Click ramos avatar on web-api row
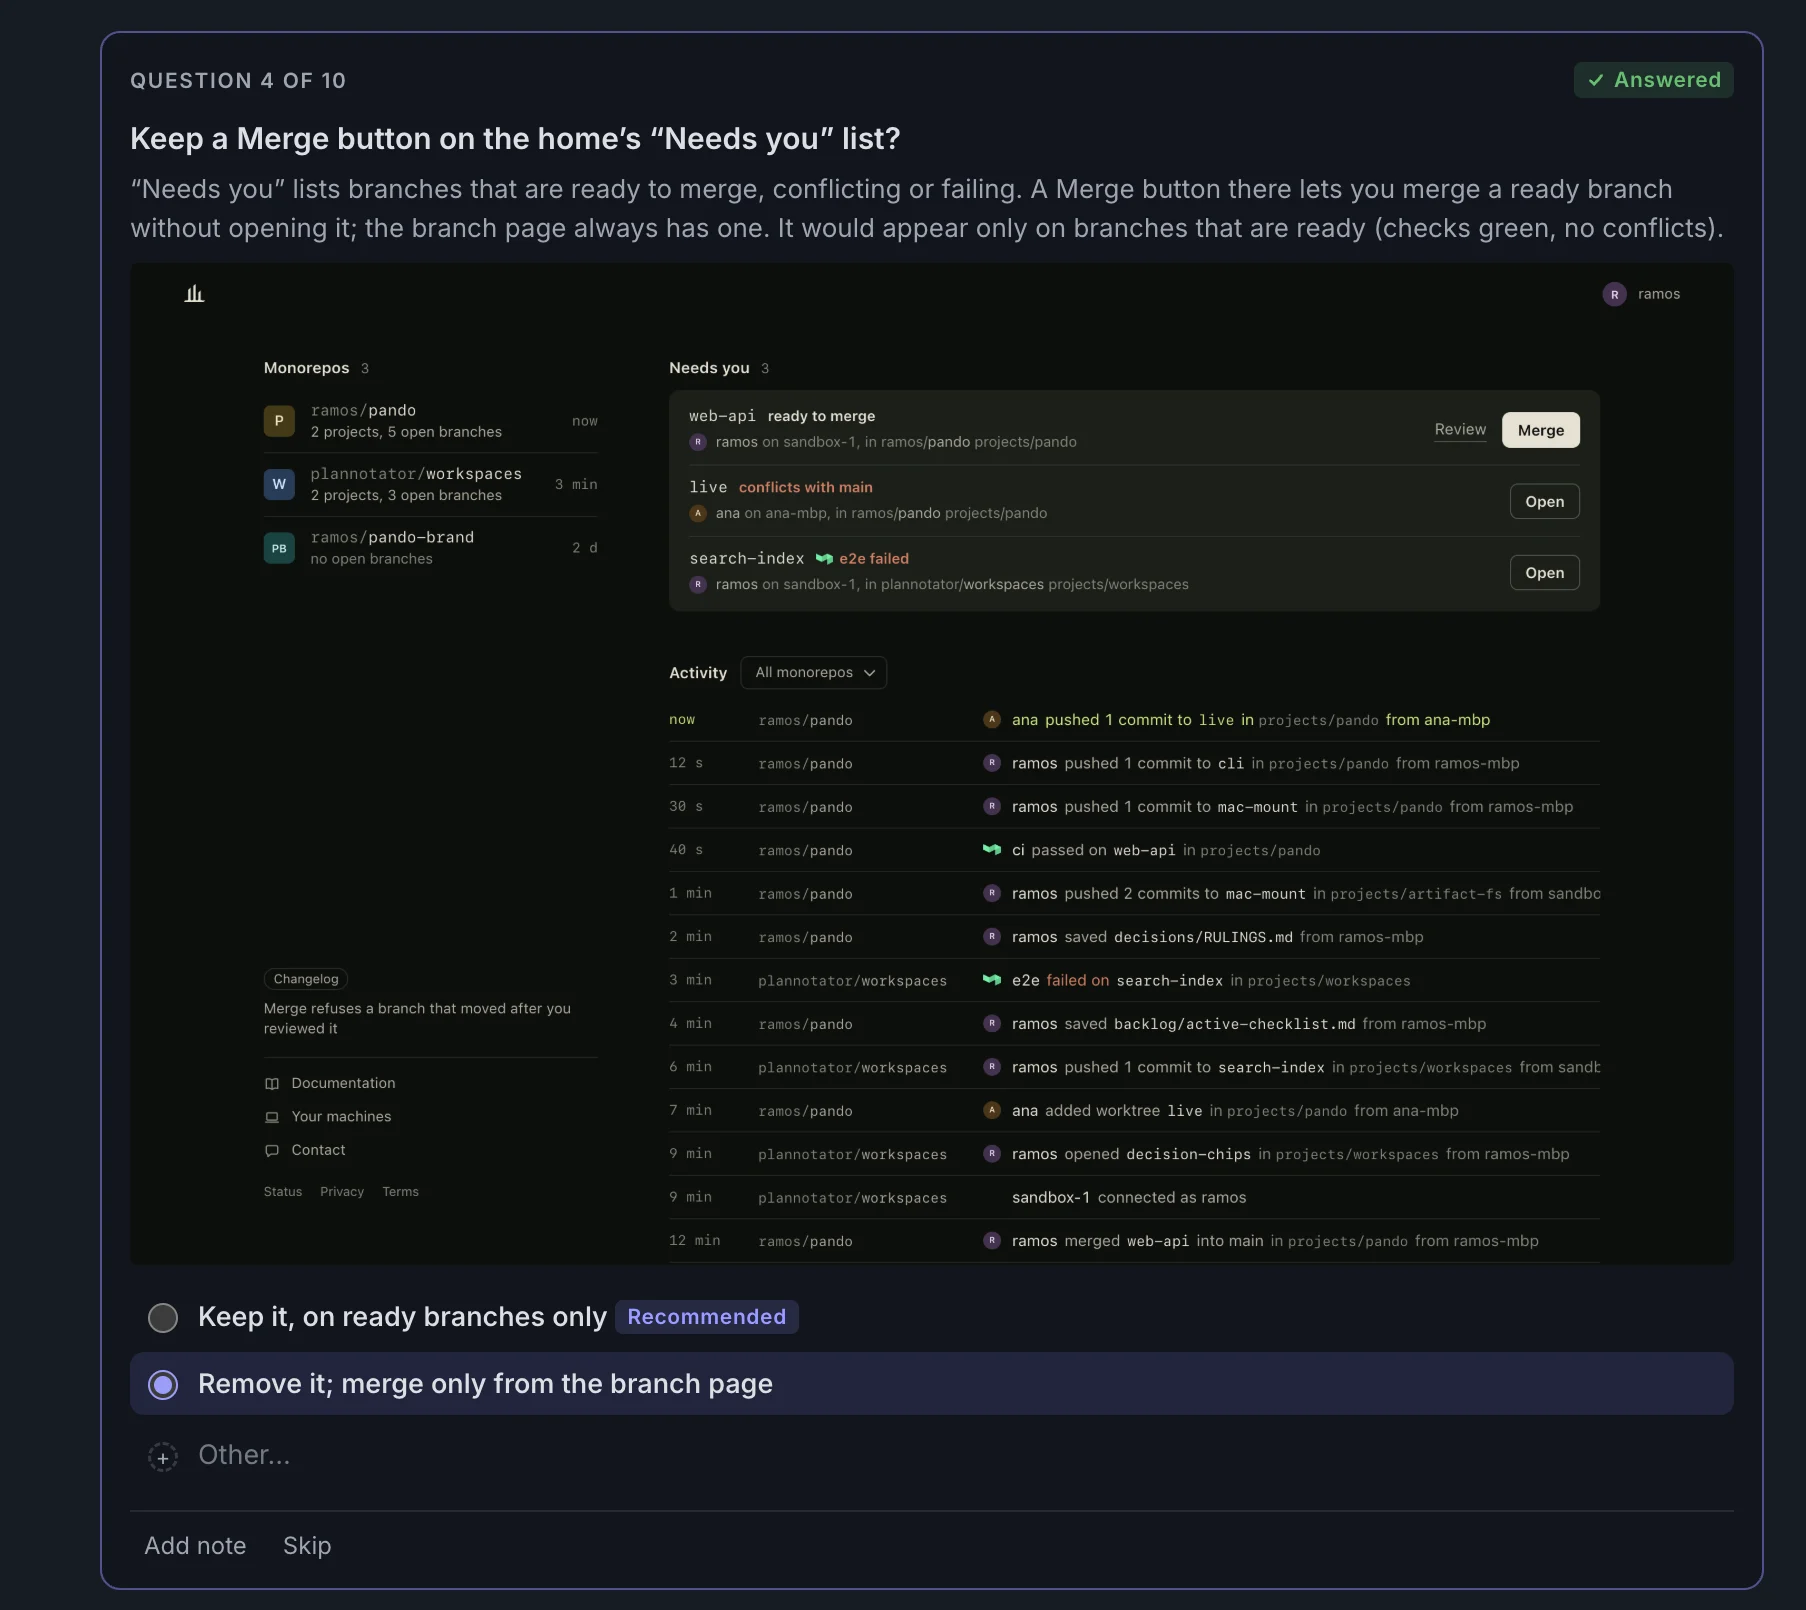The height and width of the screenshot is (1610, 1806). coord(698,442)
